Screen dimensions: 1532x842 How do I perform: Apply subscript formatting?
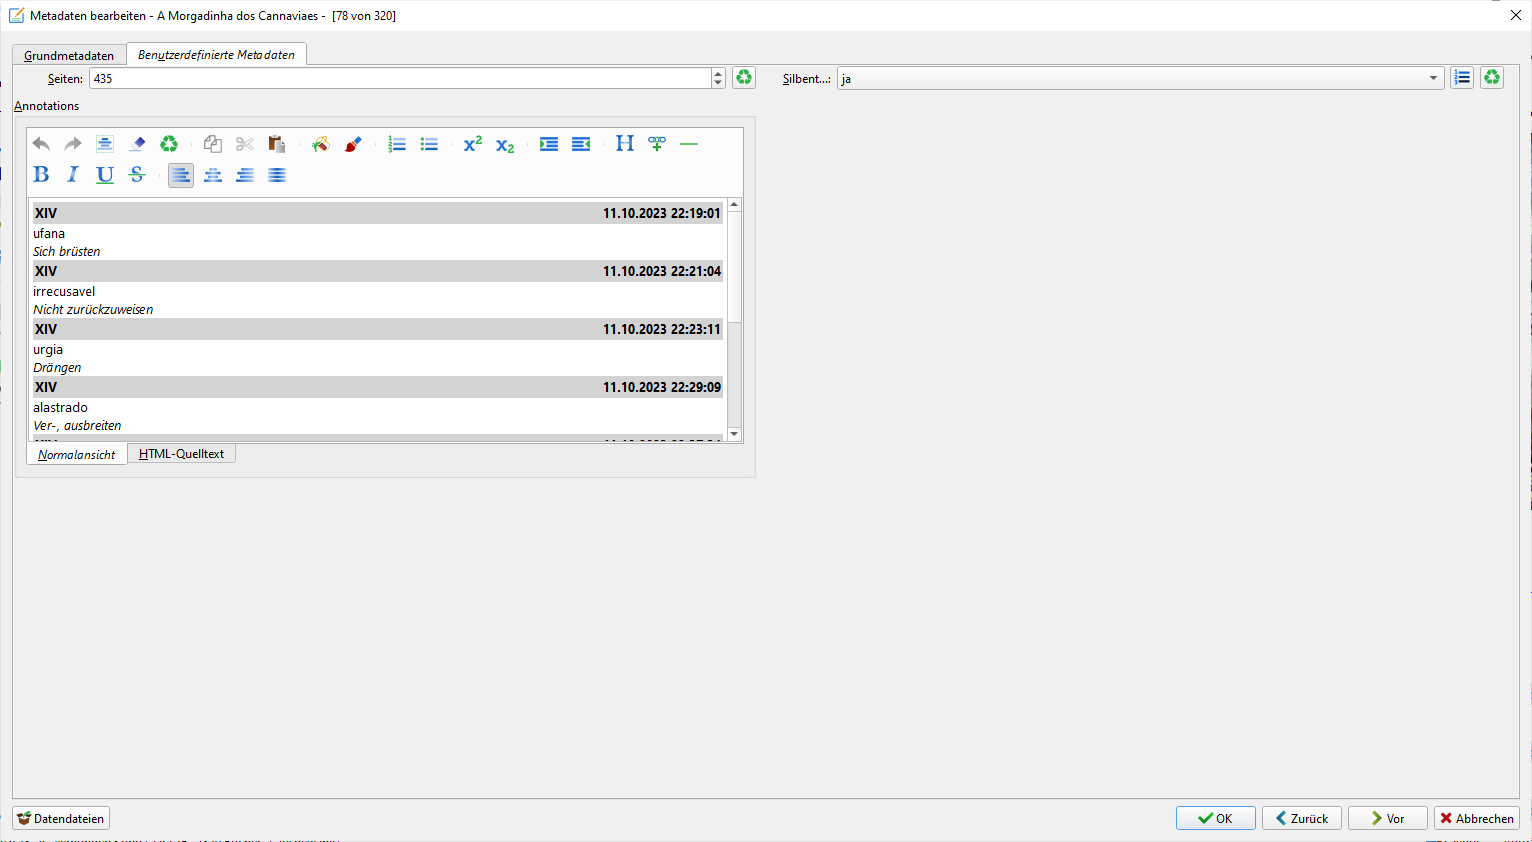tap(505, 144)
